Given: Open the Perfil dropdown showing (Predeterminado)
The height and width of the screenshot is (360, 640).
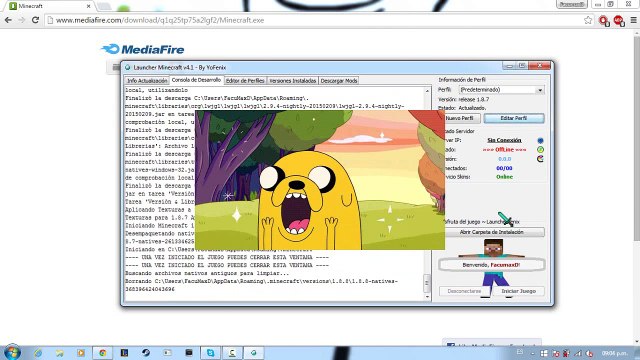Looking at the screenshot, I should click(502, 90).
